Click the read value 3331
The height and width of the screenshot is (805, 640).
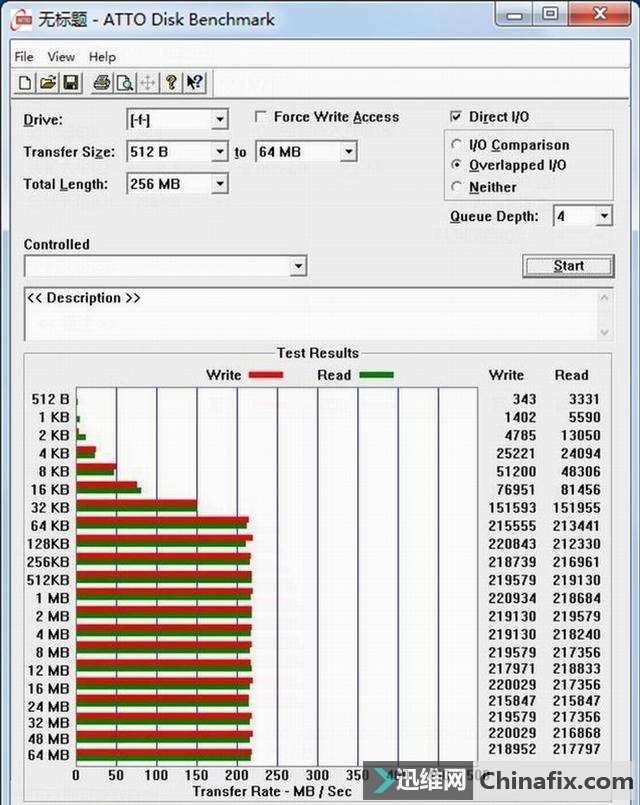tap(584, 399)
